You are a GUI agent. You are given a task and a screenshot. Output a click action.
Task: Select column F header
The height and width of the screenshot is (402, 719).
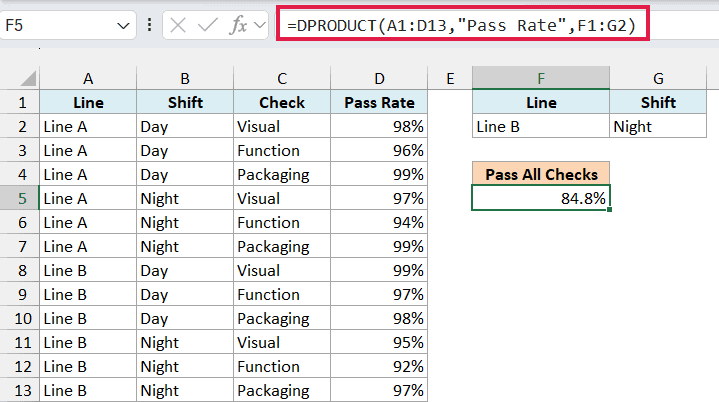click(x=541, y=78)
